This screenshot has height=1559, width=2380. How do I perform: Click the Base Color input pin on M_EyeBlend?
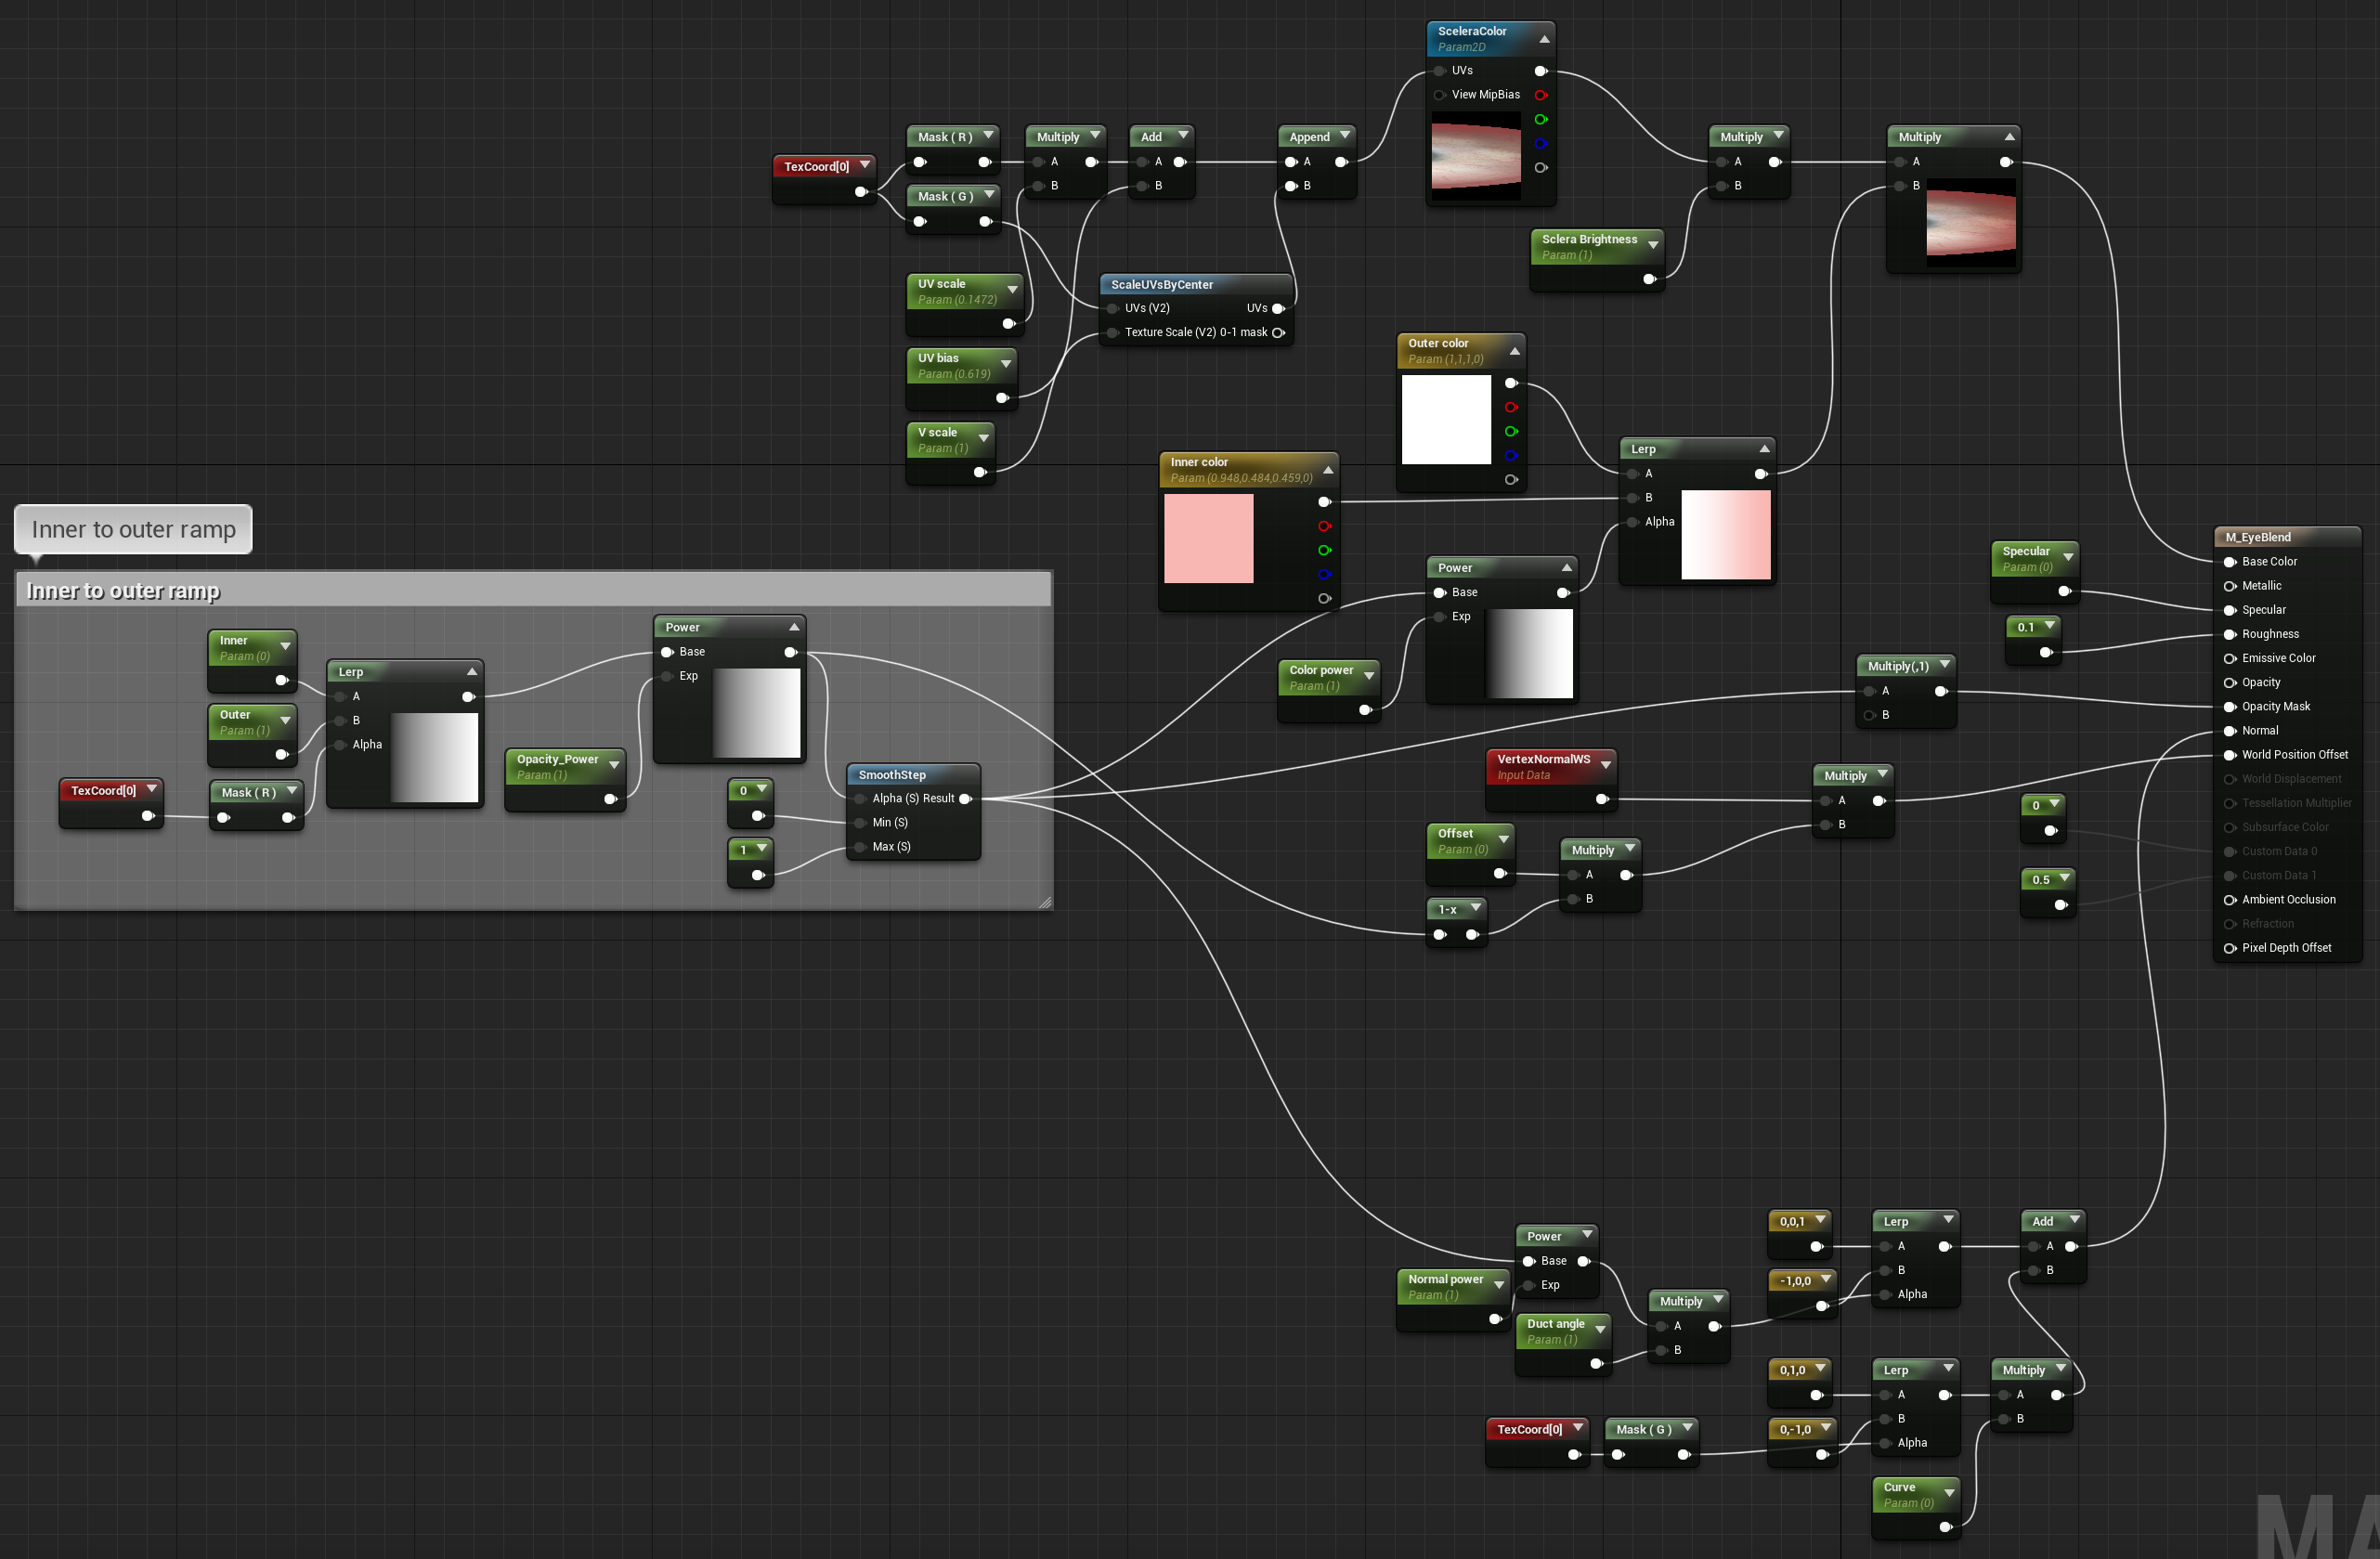(x=2229, y=562)
